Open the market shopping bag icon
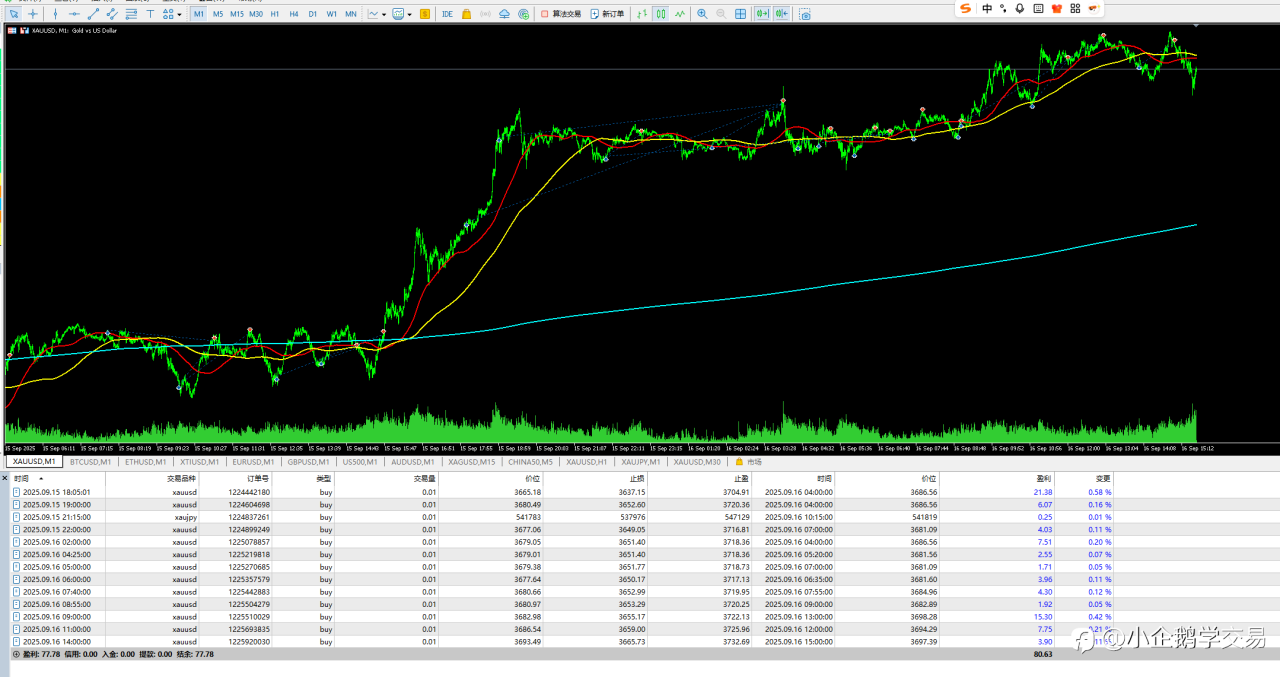The image size is (1280, 677). coord(466,14)
